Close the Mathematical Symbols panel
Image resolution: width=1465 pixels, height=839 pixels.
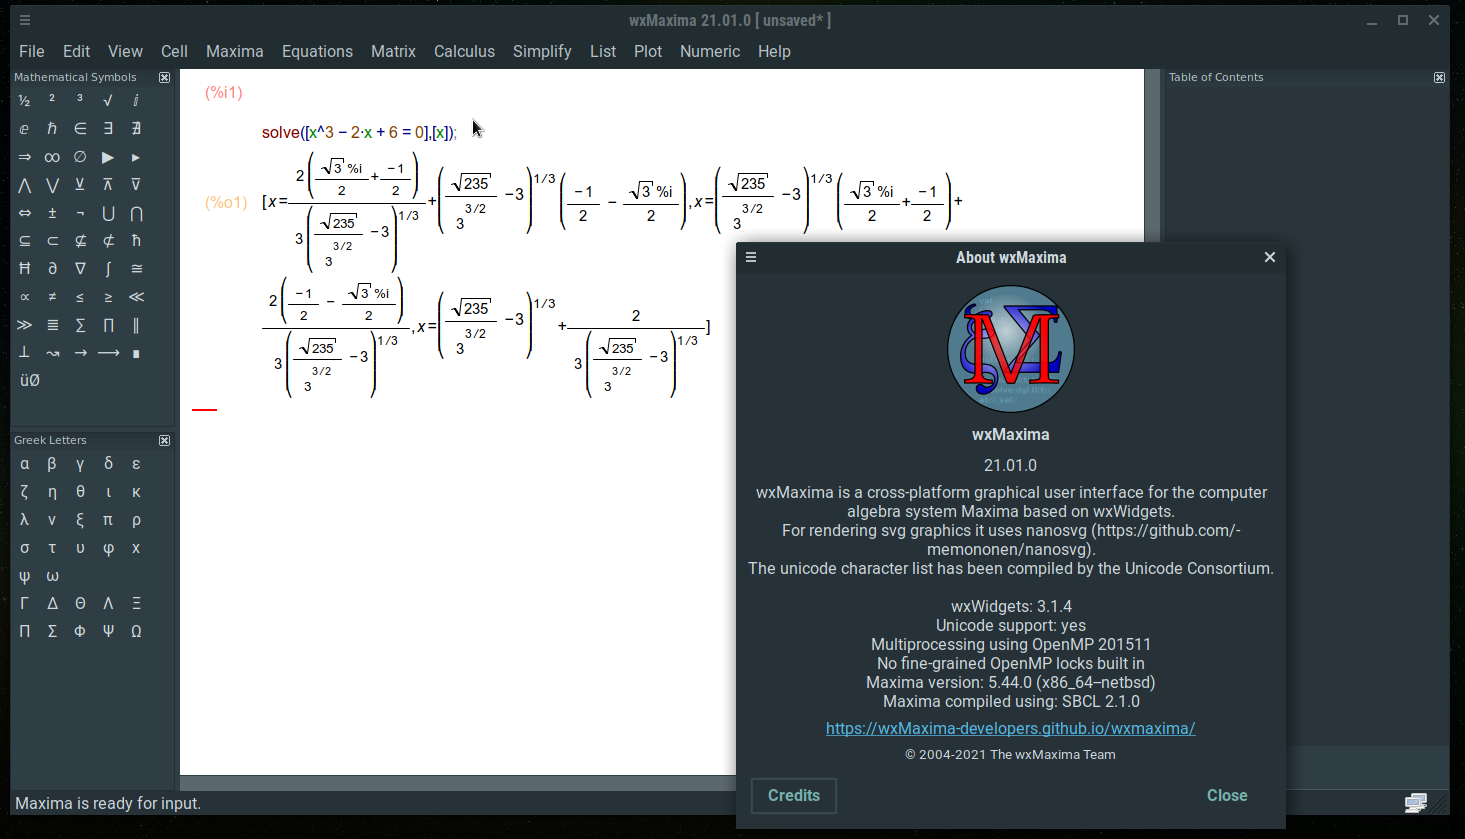pyautogui.click(x=165, y=77)
